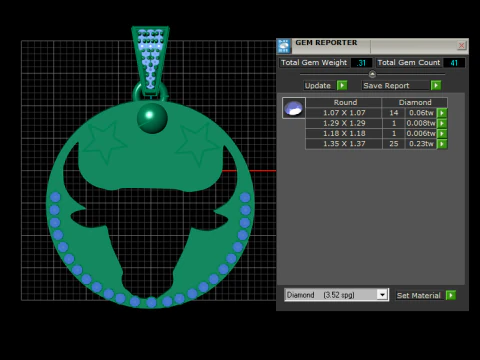
Task: Click the collapse arrow under the totals
Action: pyautogui.click(x=372, y=74)
